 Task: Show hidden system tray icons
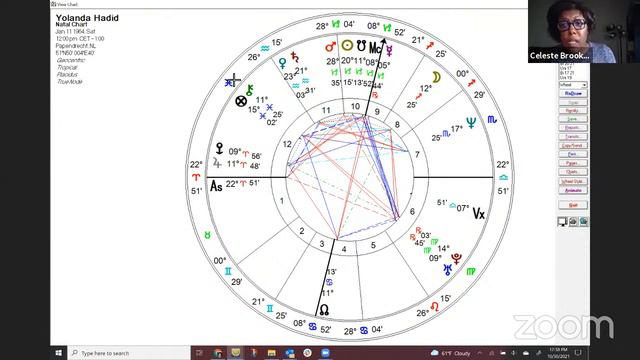[480, 353]
